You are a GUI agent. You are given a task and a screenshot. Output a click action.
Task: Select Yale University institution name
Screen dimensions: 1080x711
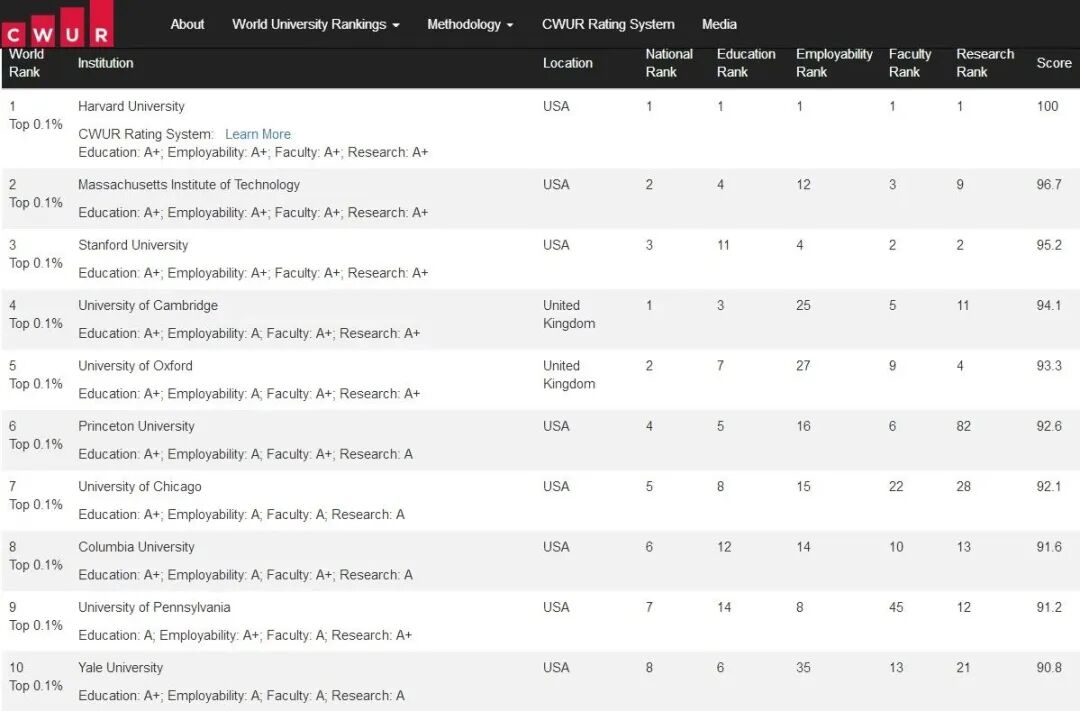tap(121, 668)
